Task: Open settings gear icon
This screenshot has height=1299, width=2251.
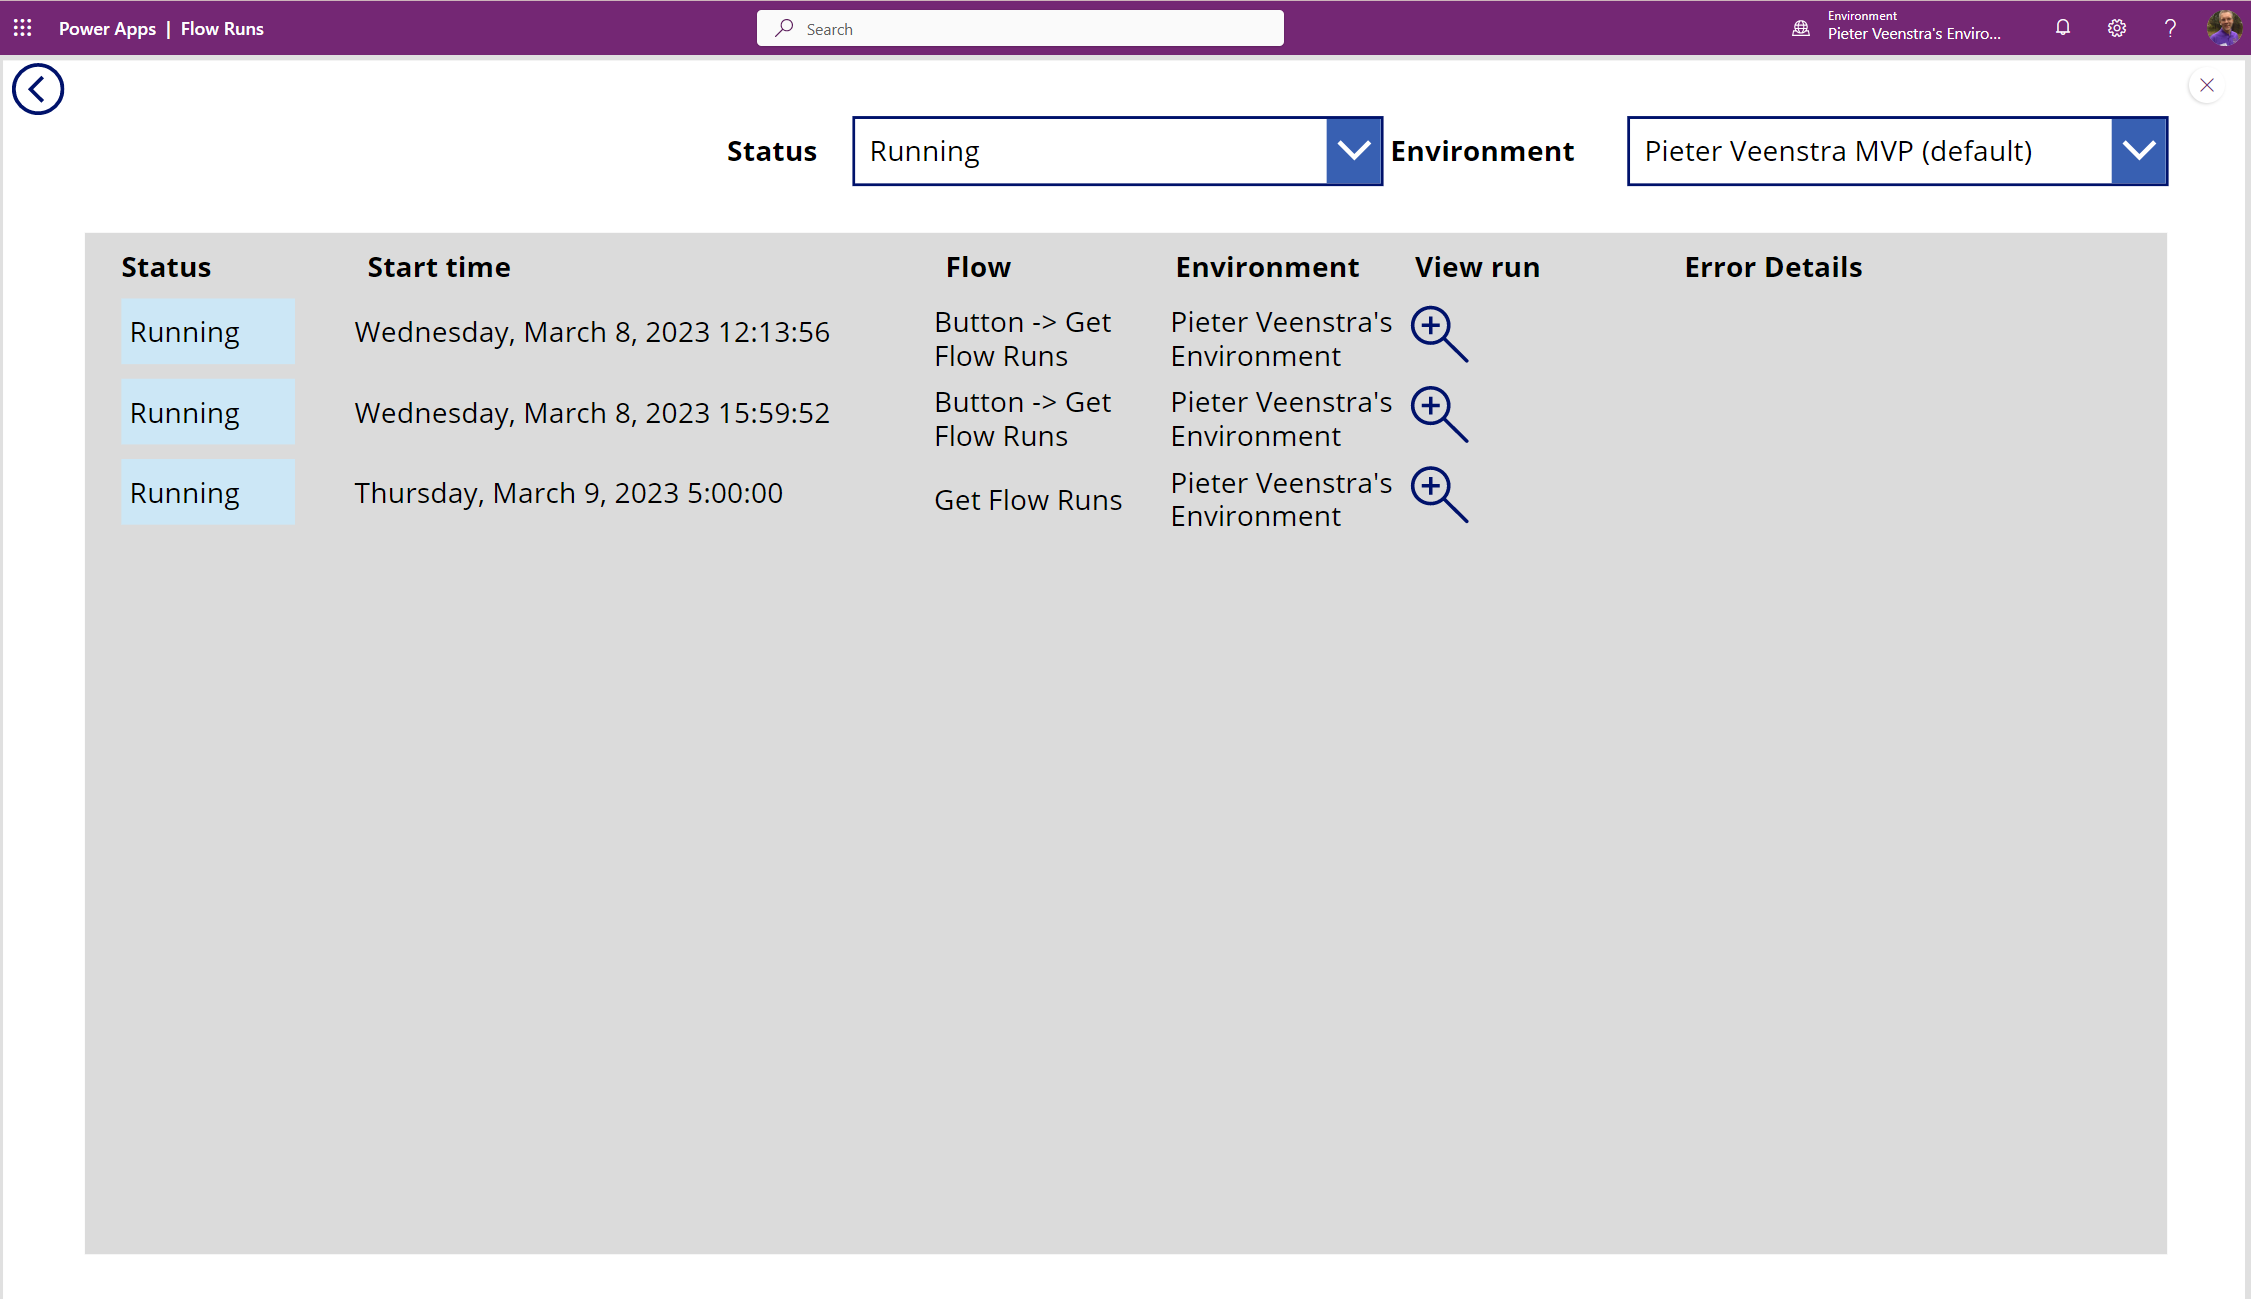Action: click(2116, 28)
